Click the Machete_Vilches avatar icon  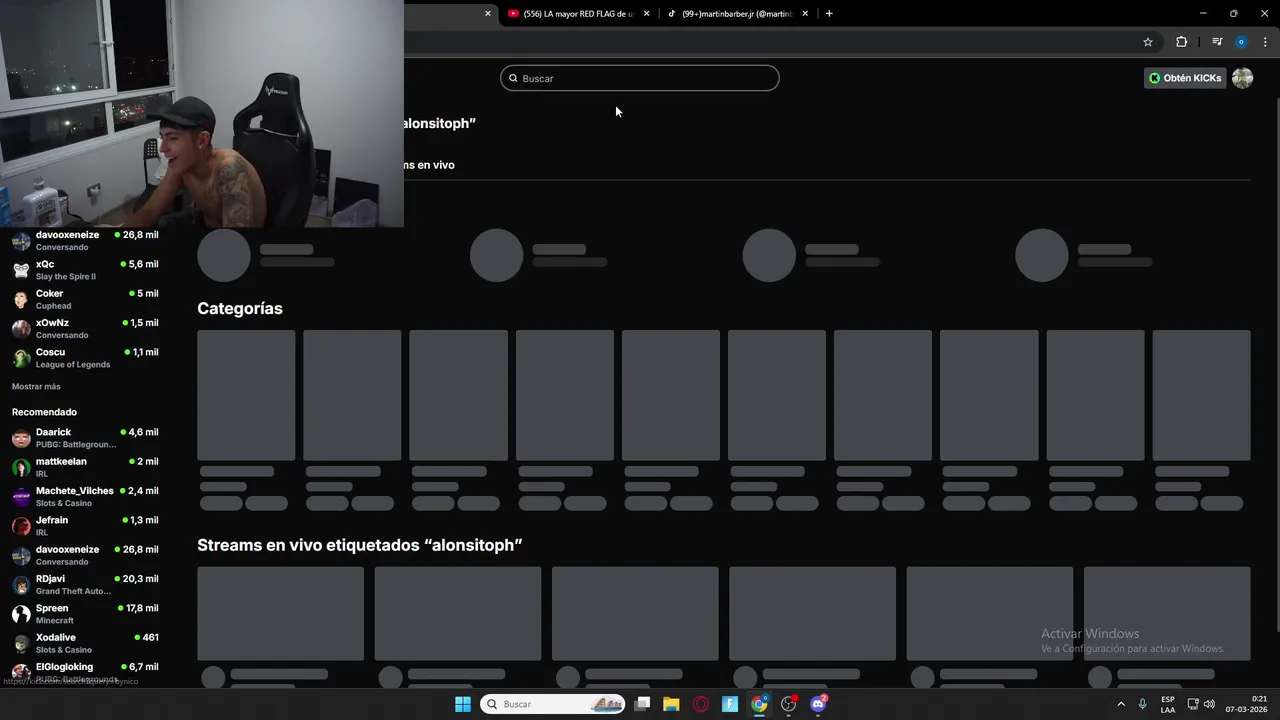(21, 496)
